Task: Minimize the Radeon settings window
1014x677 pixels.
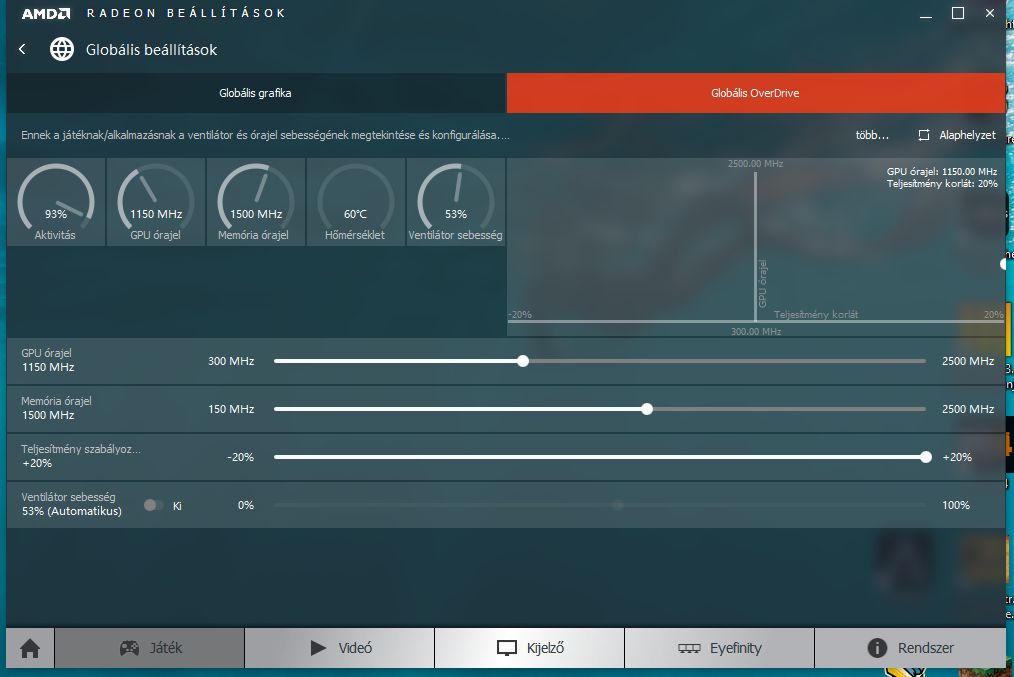Action: pyautogui.click(x=926, y=14)
